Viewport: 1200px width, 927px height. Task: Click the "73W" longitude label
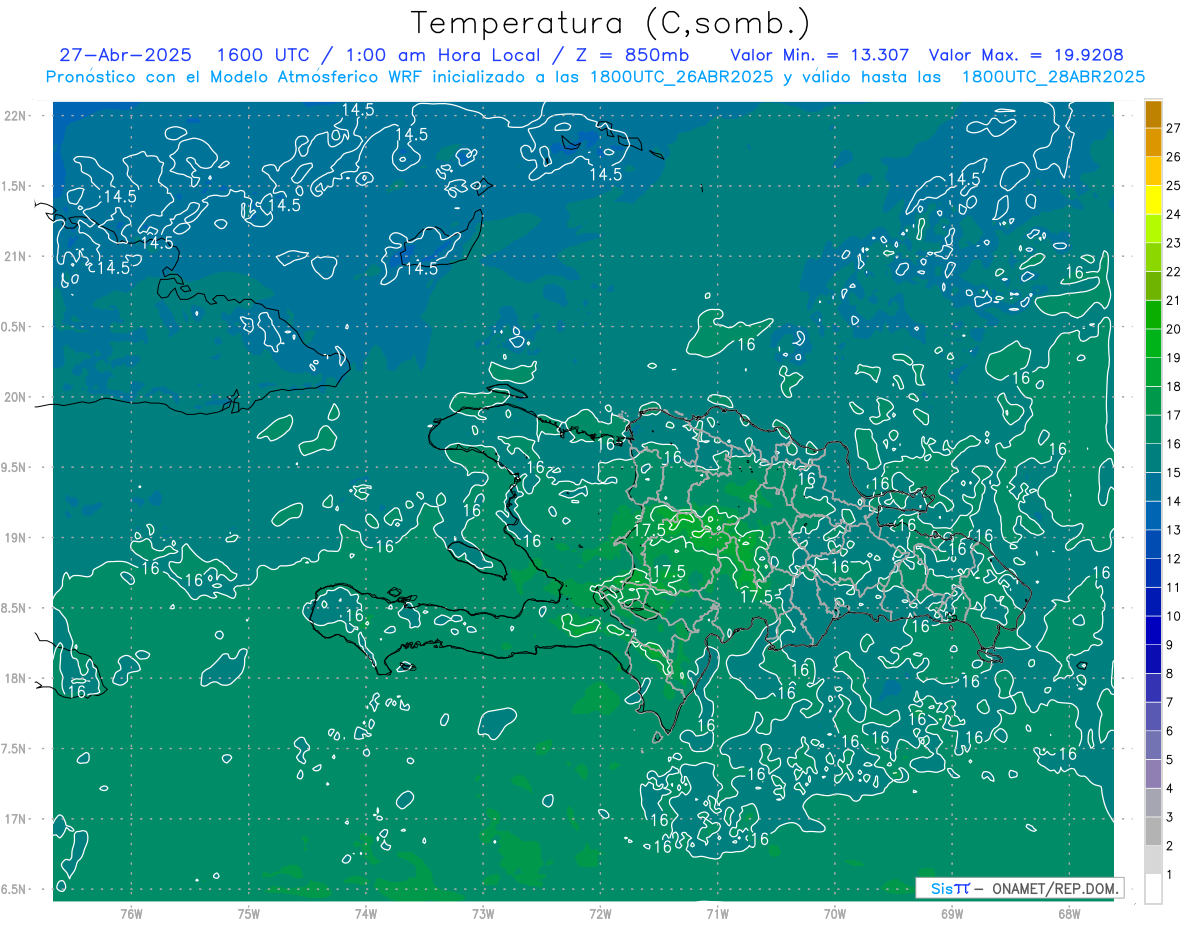click(483, 913)
